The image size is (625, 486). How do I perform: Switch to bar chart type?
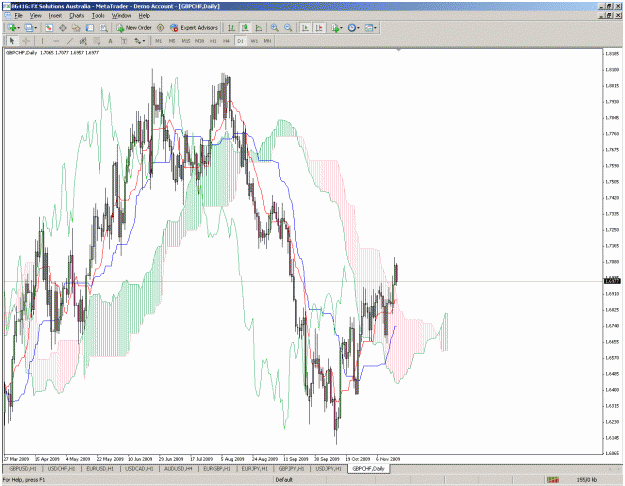231,28
